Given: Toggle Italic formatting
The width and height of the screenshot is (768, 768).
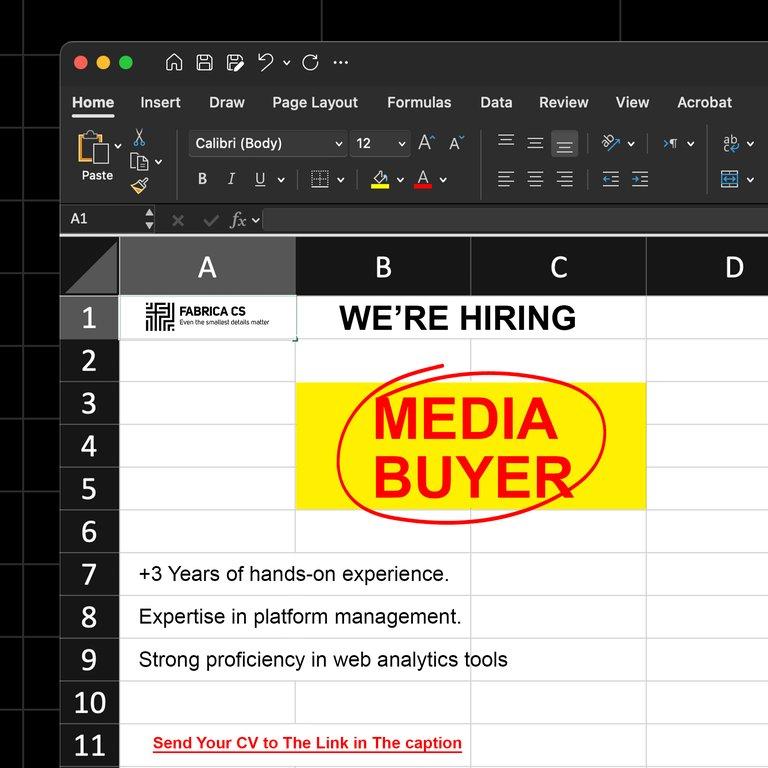Looking at the screenshot, I should (231, 179).
